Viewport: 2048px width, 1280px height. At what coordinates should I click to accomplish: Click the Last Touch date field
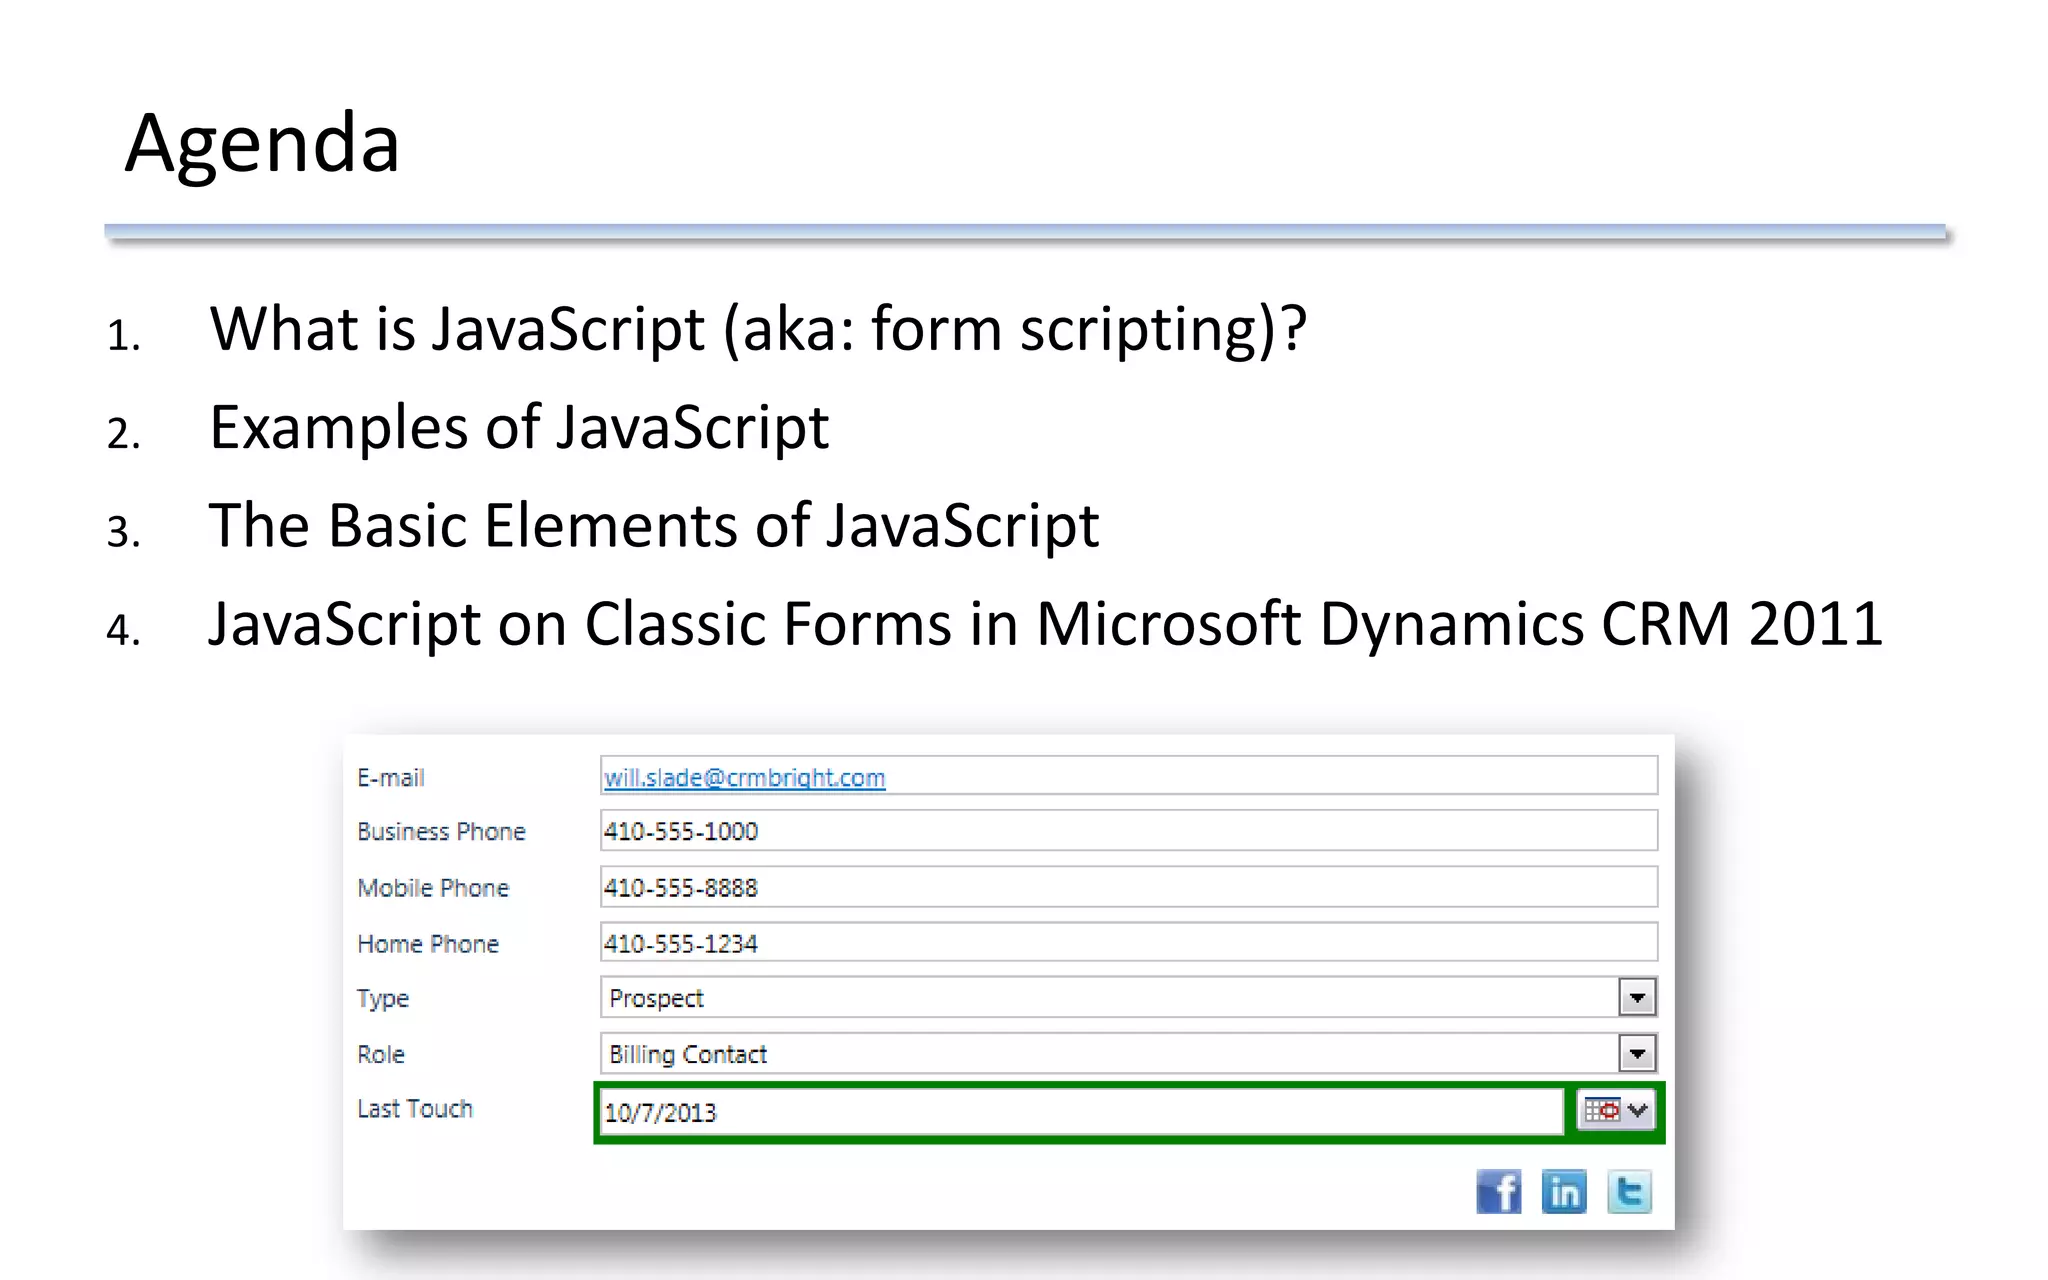1080,1112
